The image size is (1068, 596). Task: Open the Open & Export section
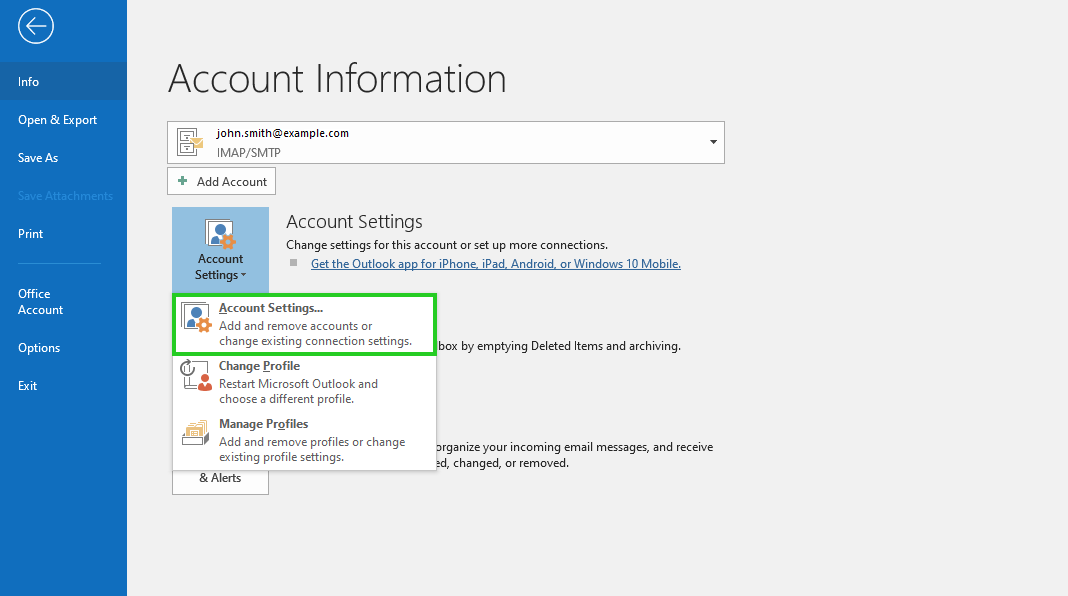[x=58, y=120]
